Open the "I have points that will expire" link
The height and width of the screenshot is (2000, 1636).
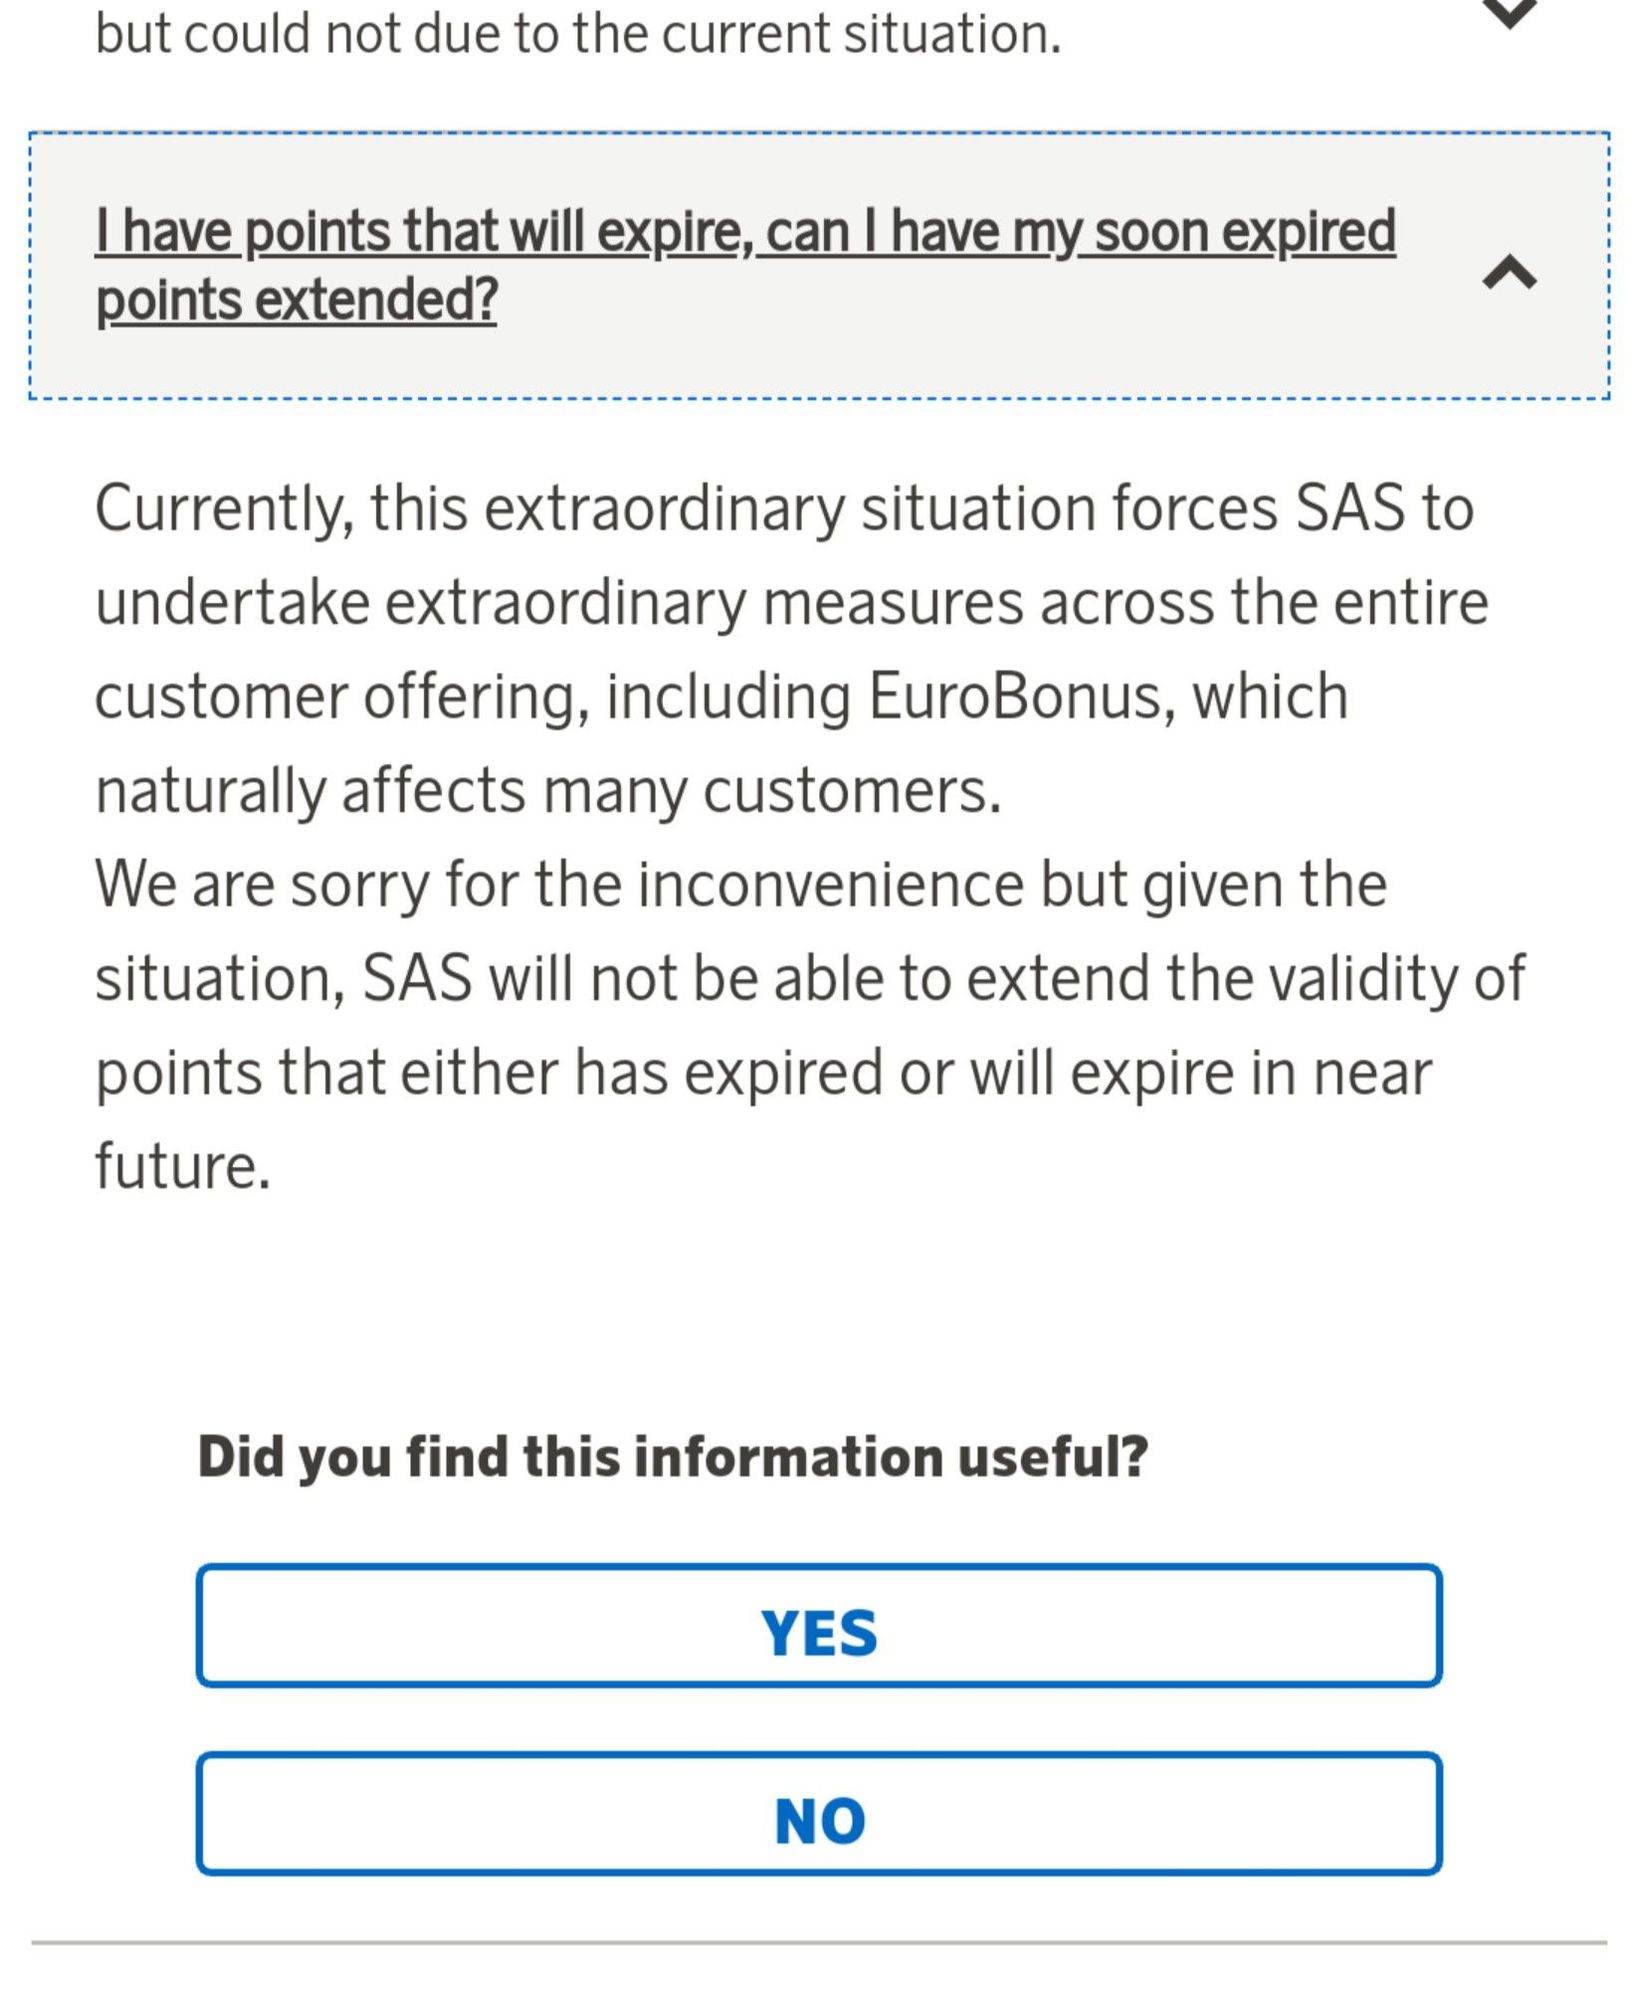coord(745,264)
